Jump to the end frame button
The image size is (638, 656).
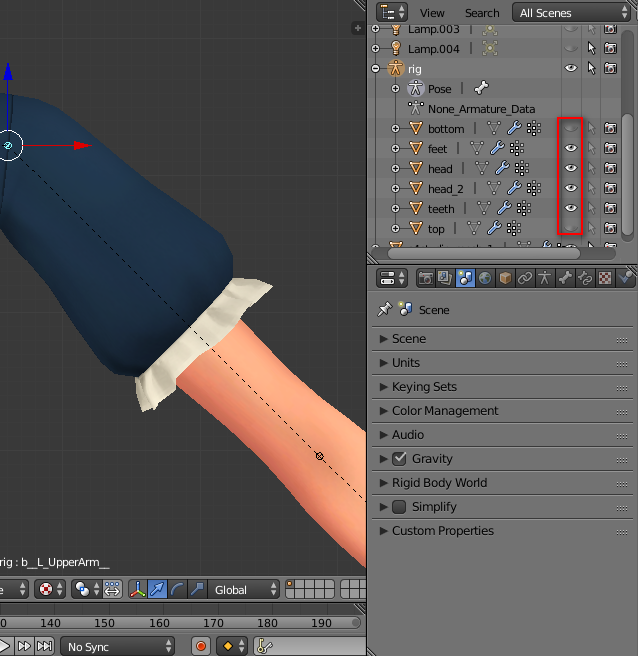(44, 646)
